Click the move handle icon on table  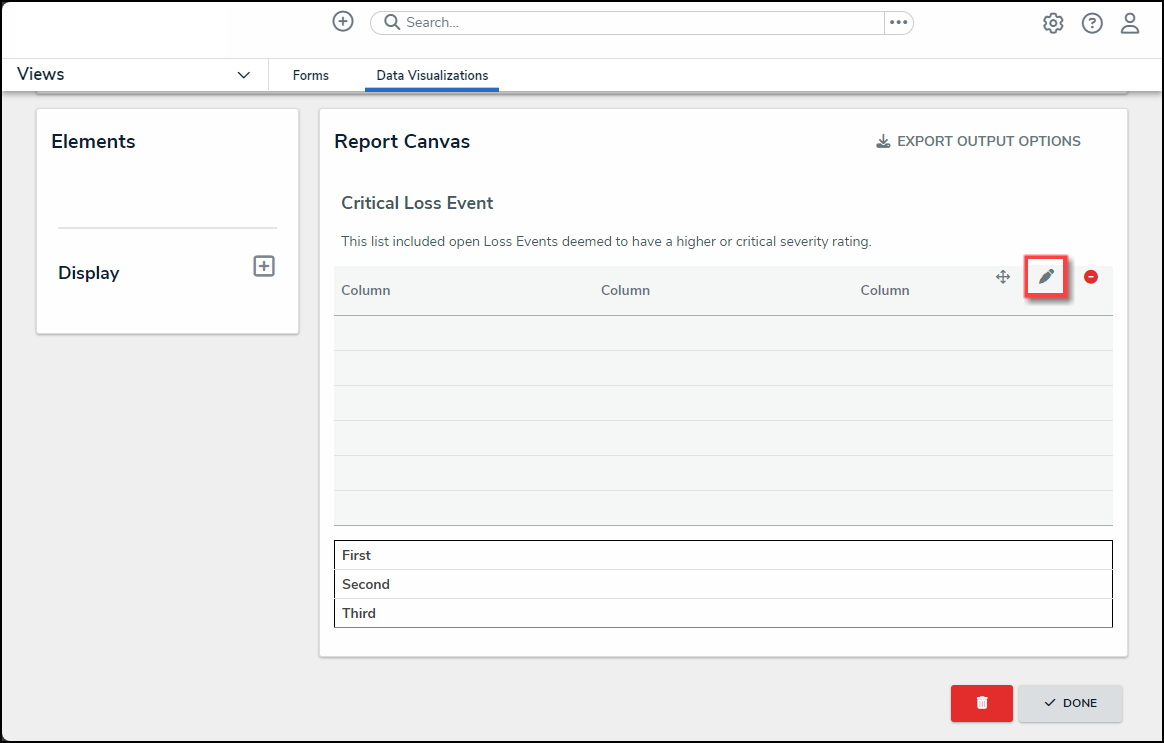[x=1003, y=277]
